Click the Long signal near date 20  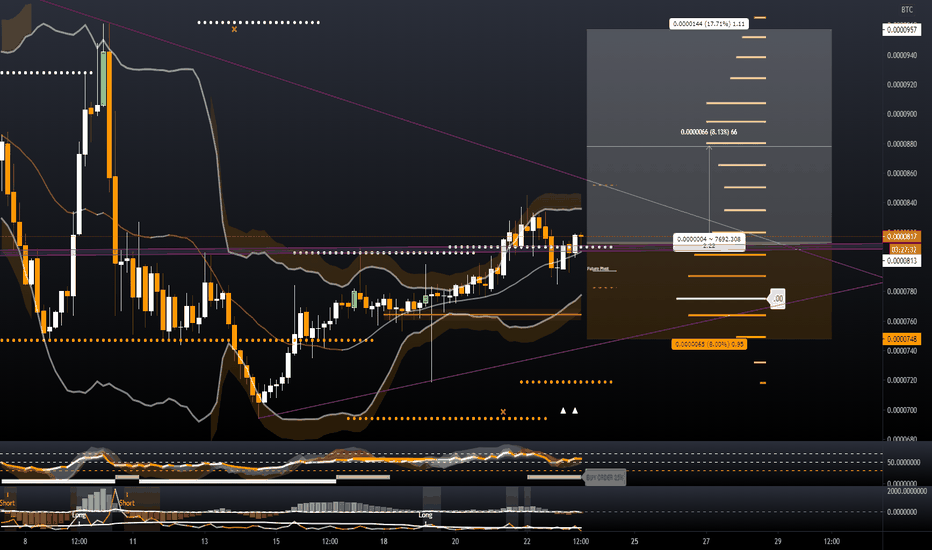click(x=426, y=515)
